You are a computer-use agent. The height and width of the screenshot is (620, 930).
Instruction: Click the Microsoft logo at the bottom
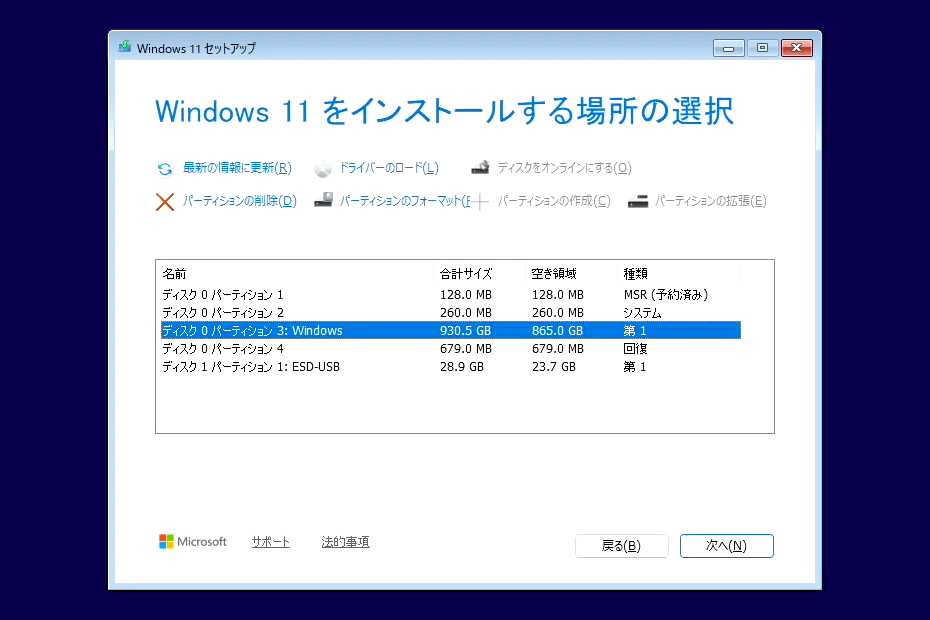169,541
